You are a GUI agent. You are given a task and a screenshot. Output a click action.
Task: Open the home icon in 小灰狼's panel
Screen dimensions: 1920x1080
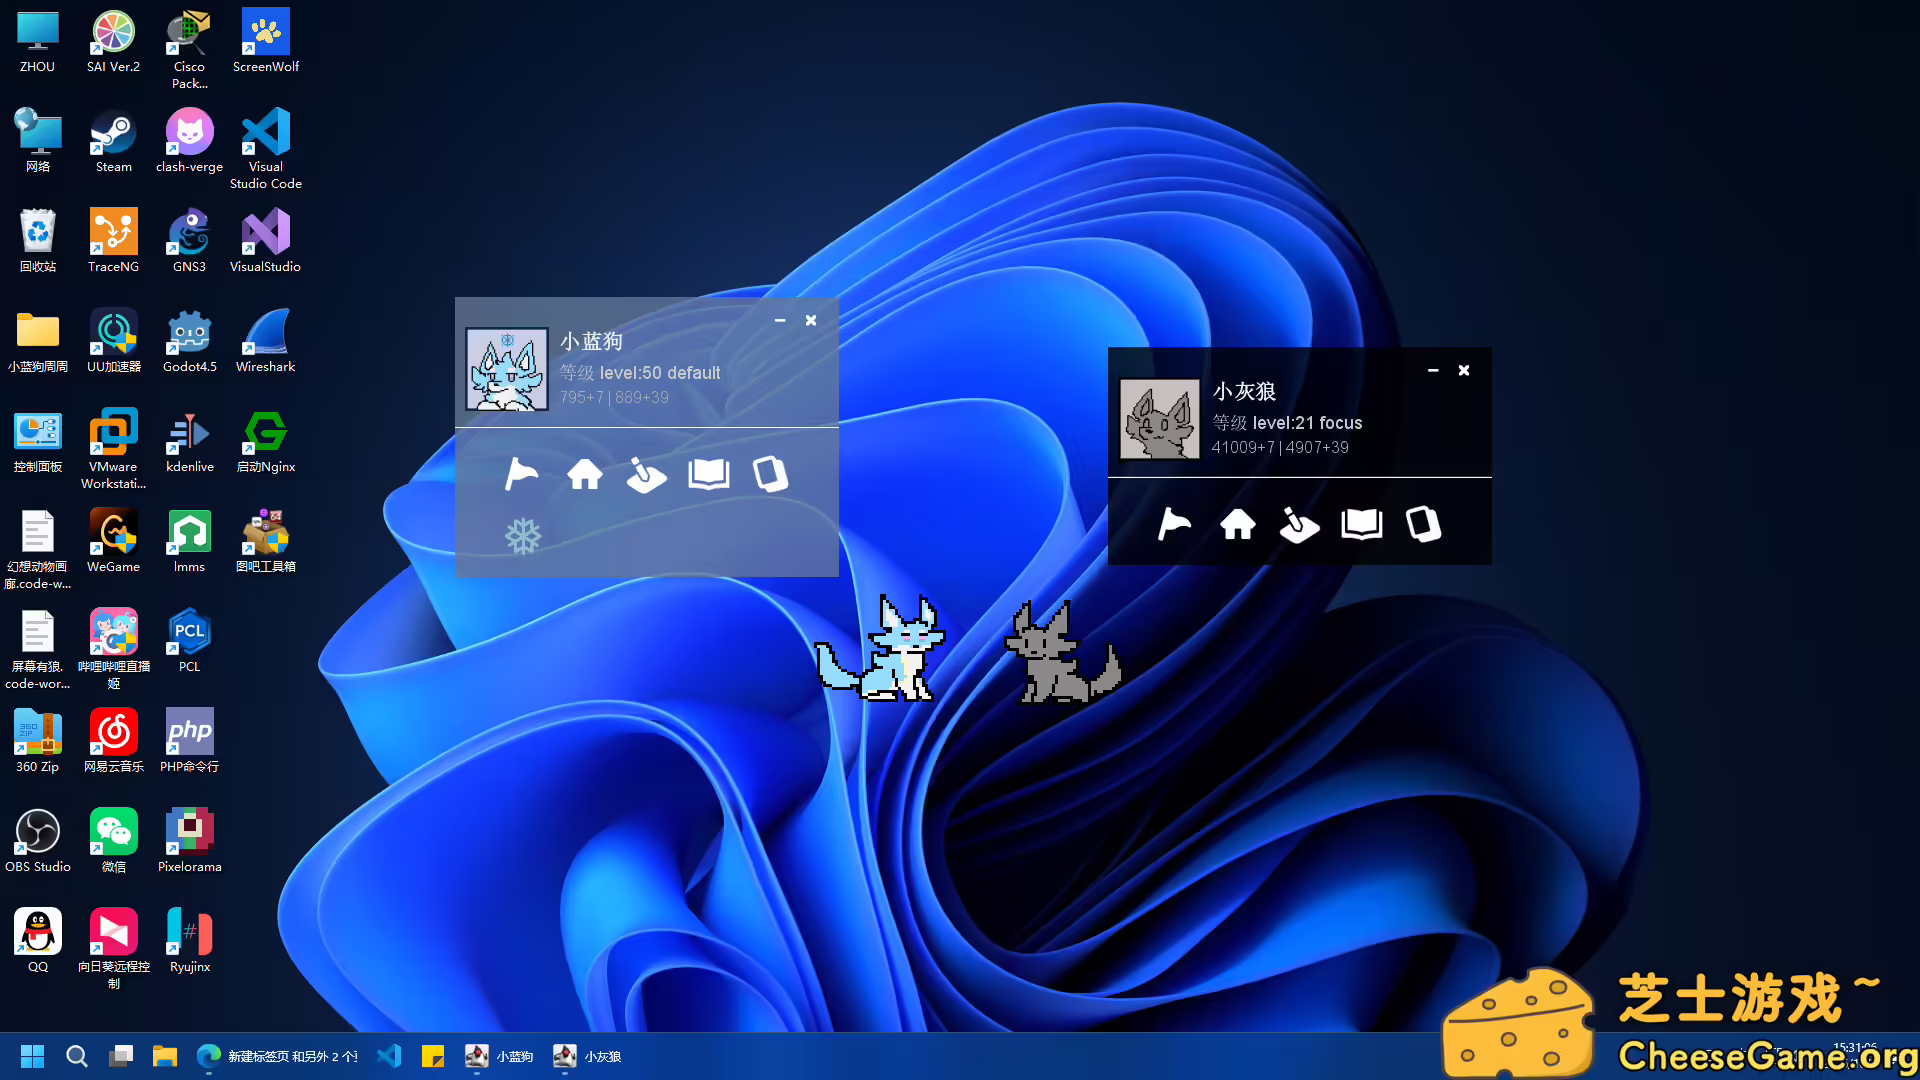click(1238, 524)
